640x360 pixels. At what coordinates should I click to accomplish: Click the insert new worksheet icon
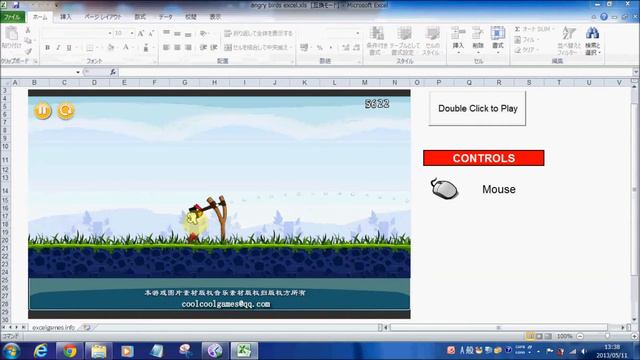(87, 327)
